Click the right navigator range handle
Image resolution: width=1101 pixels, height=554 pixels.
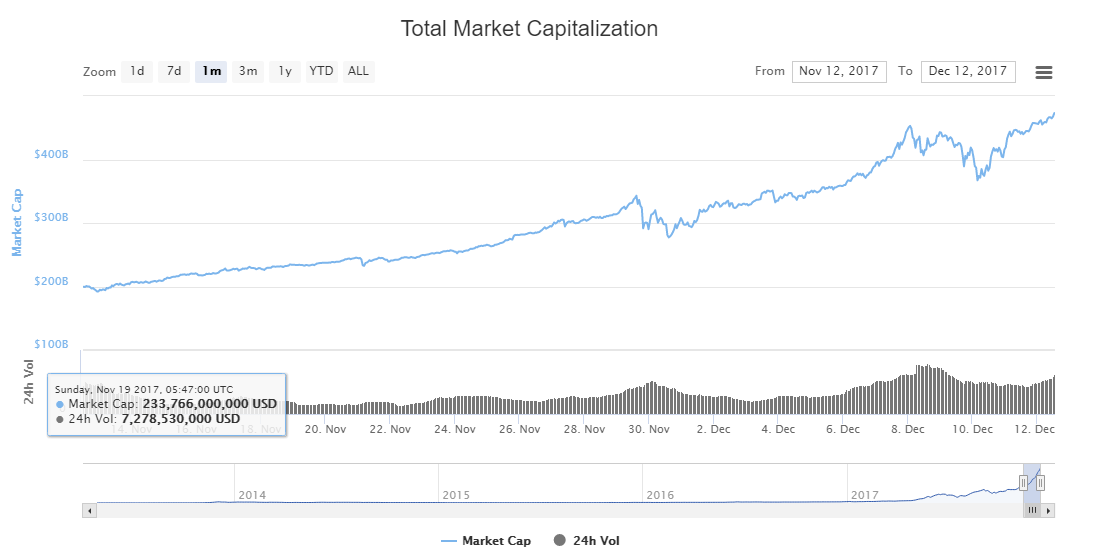coord(1041,482)
